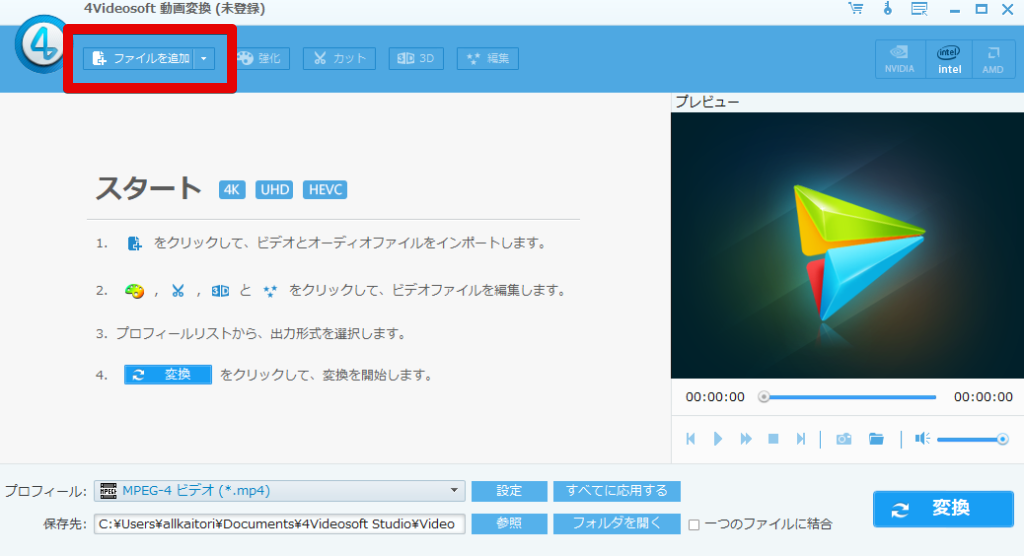Screen dimensions: 1024x556
Task: Take a snapshot with camera icon
Action: [x=844, y=439]
